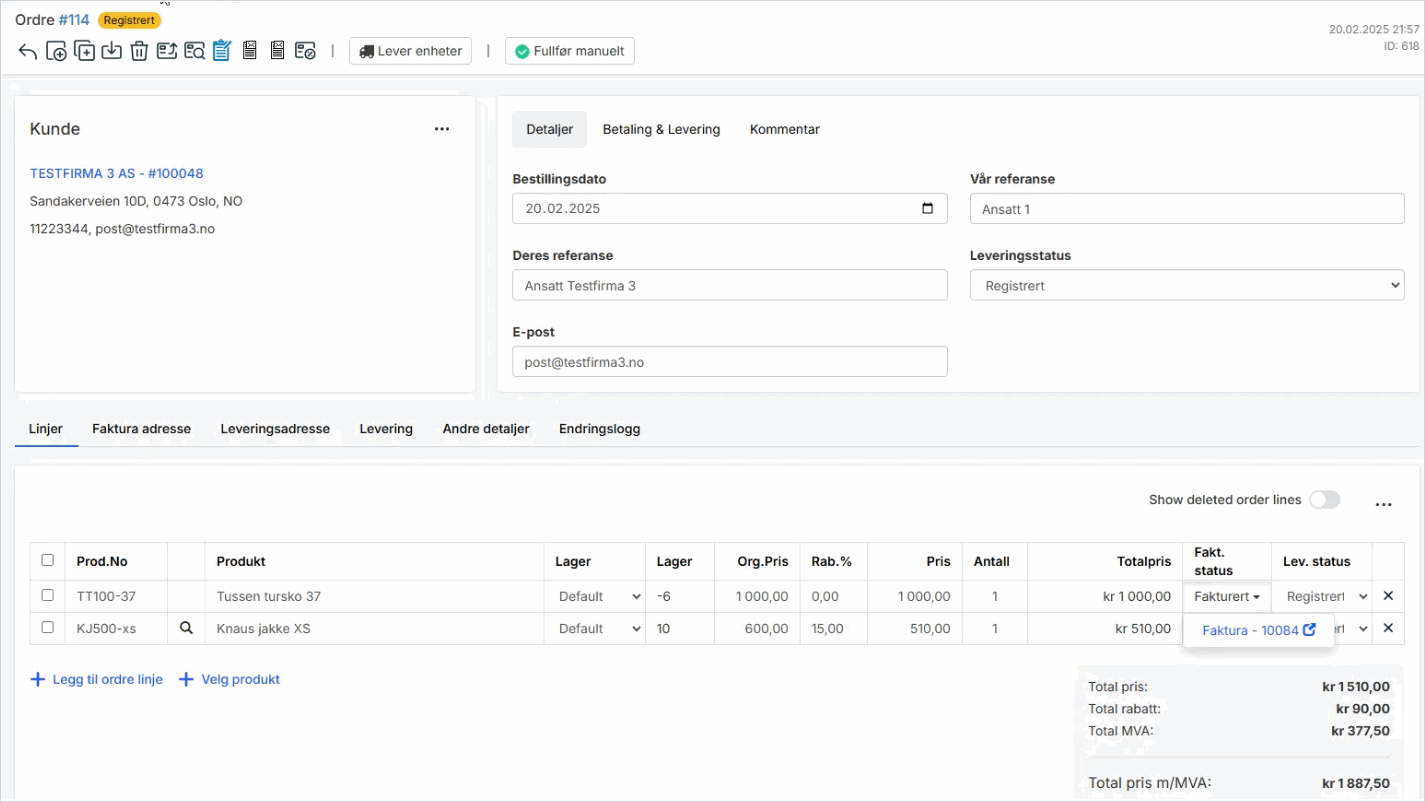Open the three-dot menu in Kunde panel
1425x802 pixels.
point(442,129)
